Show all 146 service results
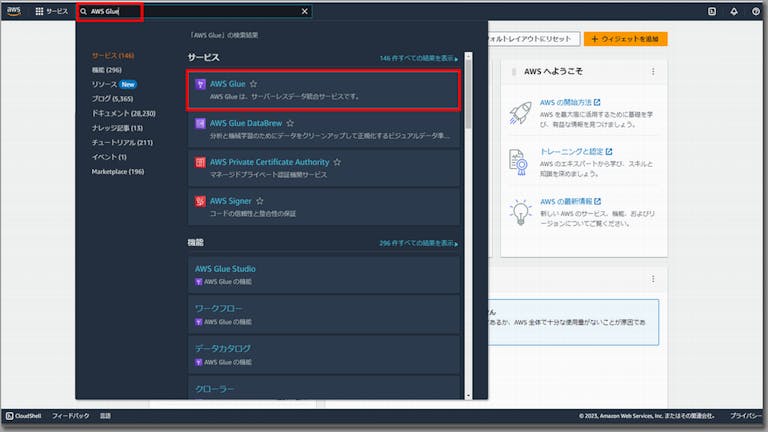Screen dimensions: 768x432 tap(419, 58)
